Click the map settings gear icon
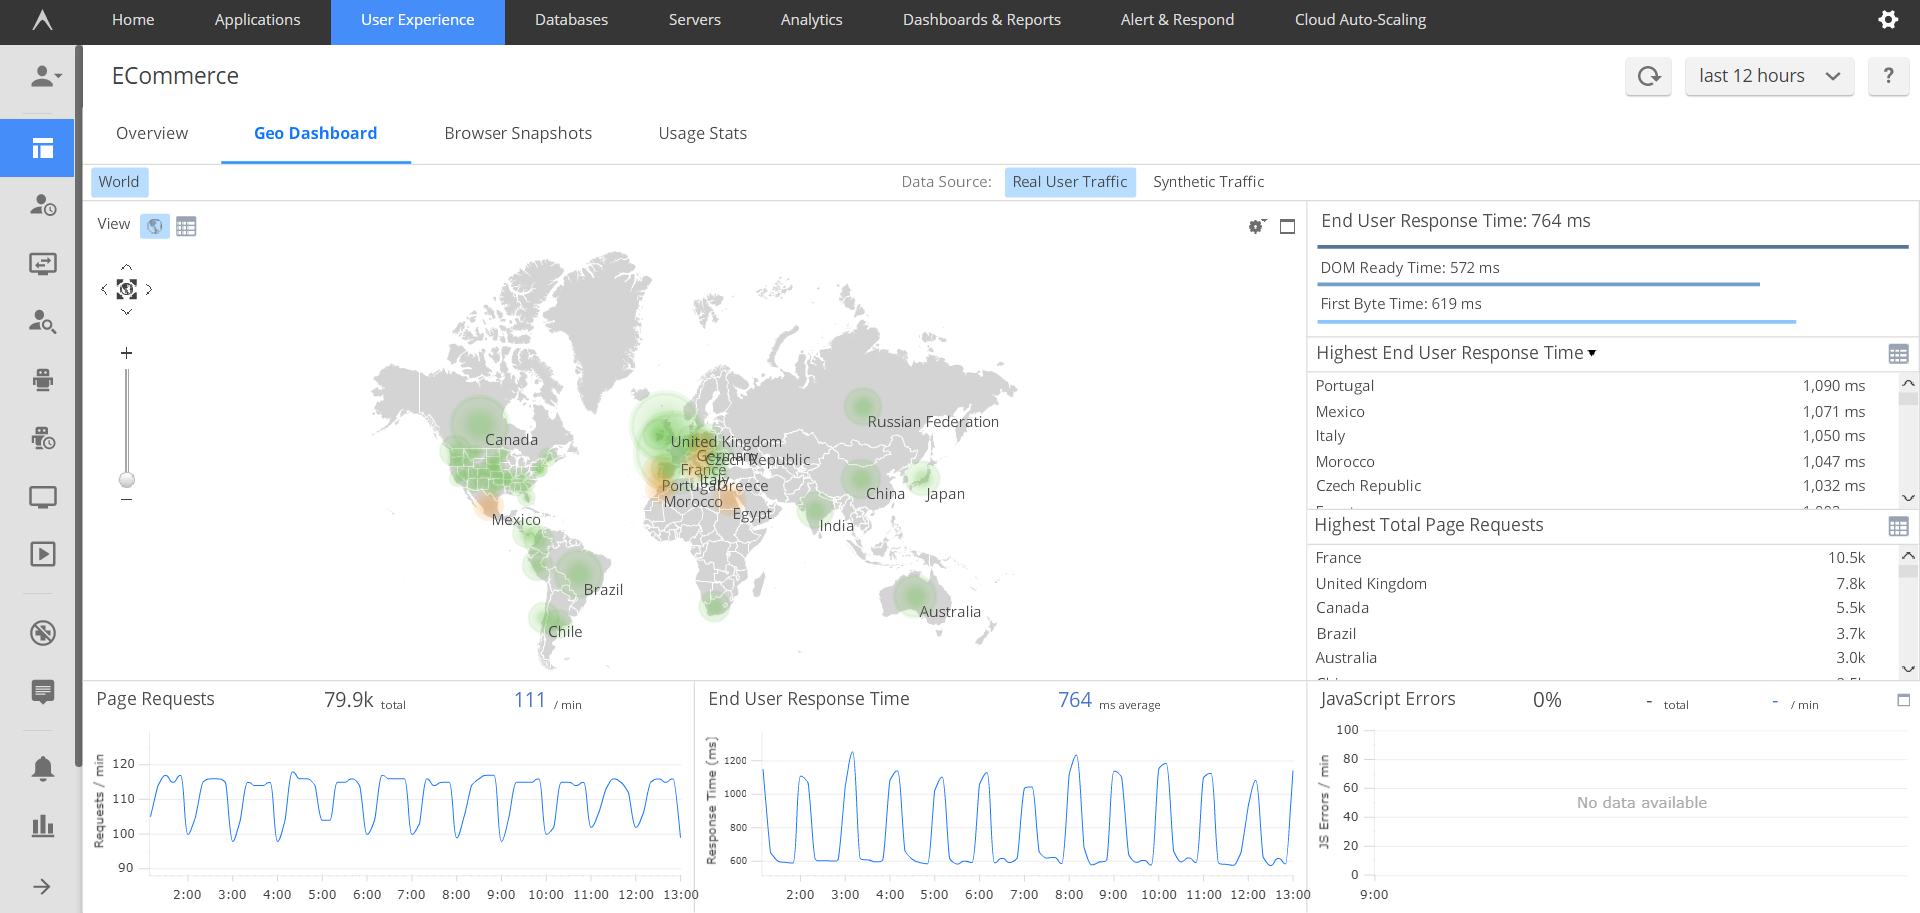The height and width of the screenshot is (913, 1920). coord(1256,227)
